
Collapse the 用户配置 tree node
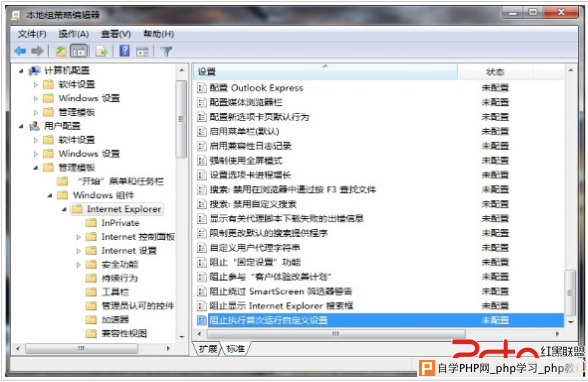pos(21,126)
